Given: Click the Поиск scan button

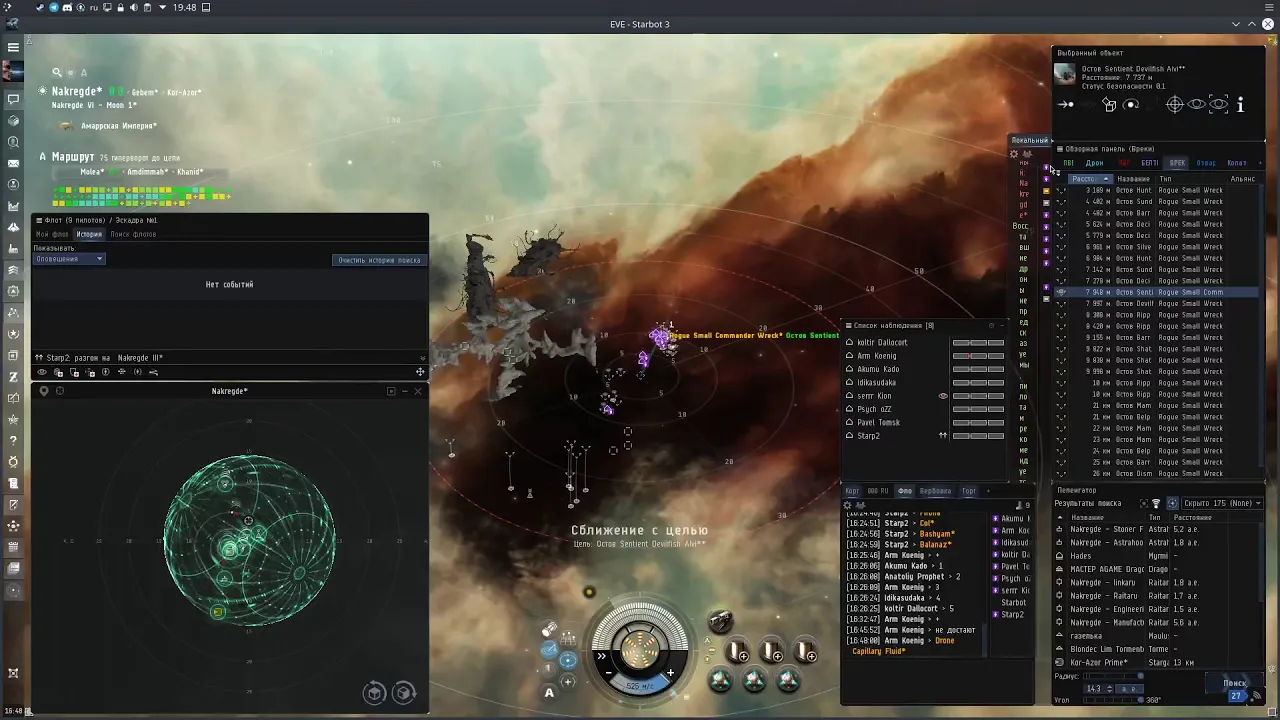Looking at the screenshot, I should point(1236,684).
